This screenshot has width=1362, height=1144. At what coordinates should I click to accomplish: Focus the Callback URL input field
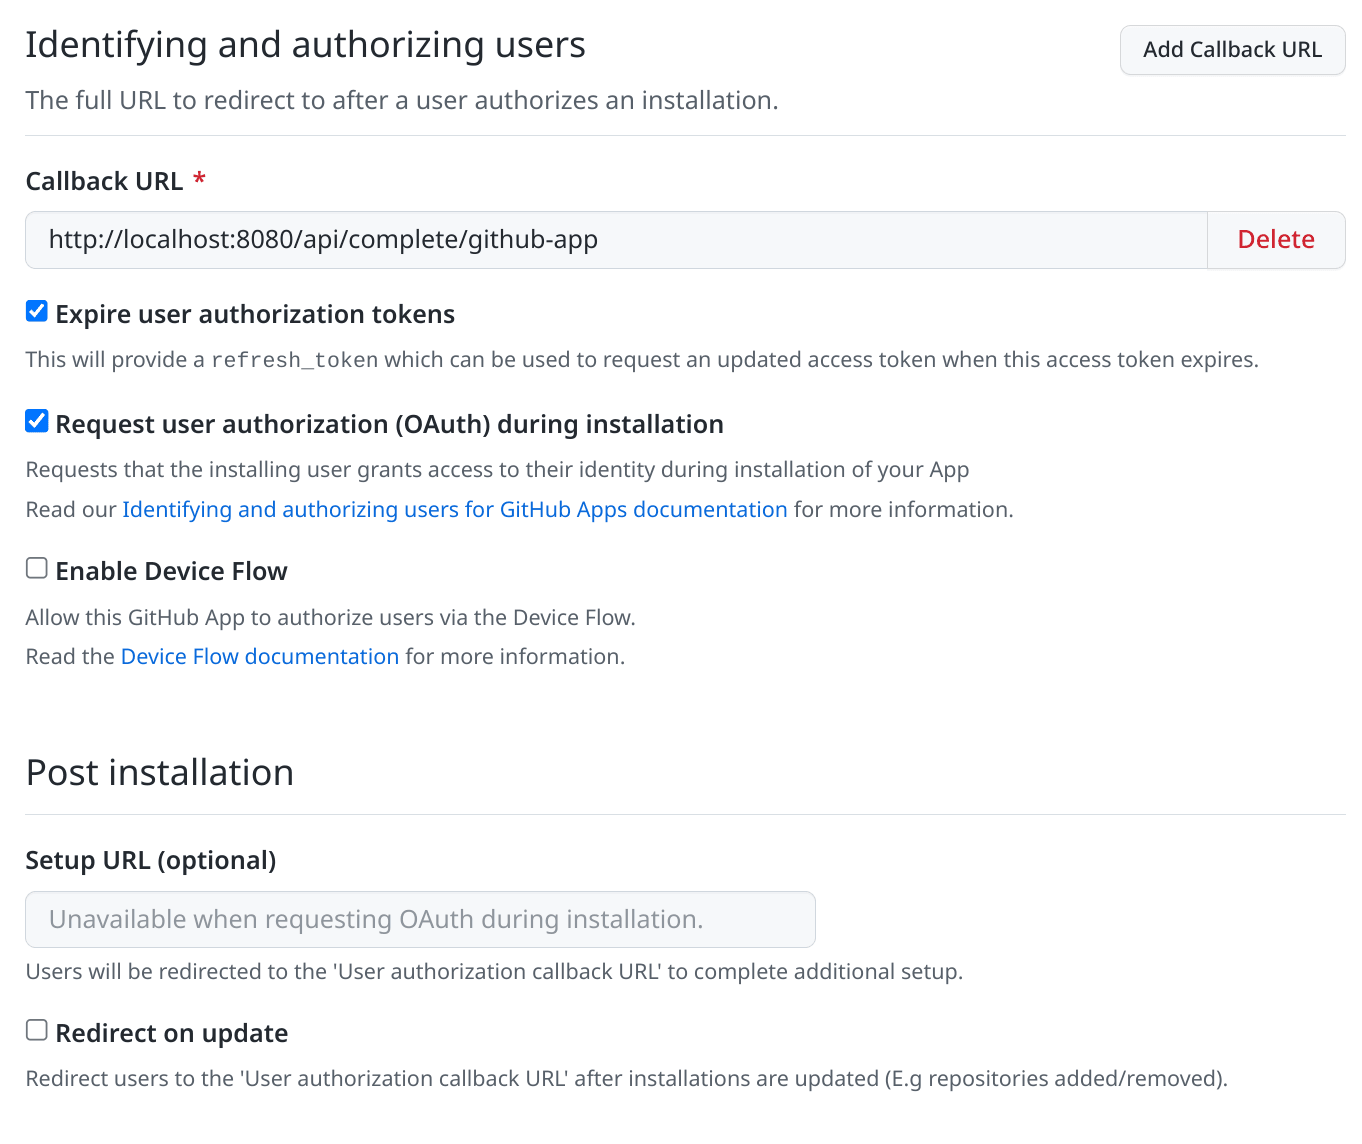(616, 240)
